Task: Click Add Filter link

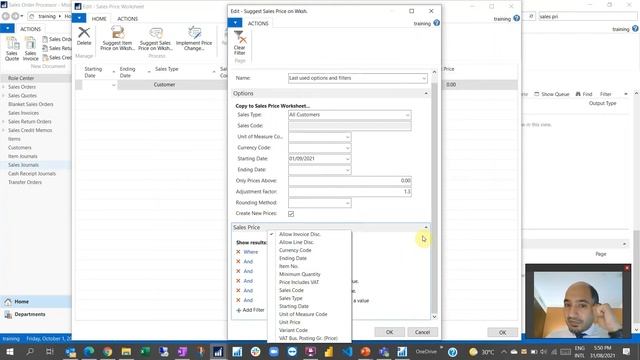Action: 251,310
